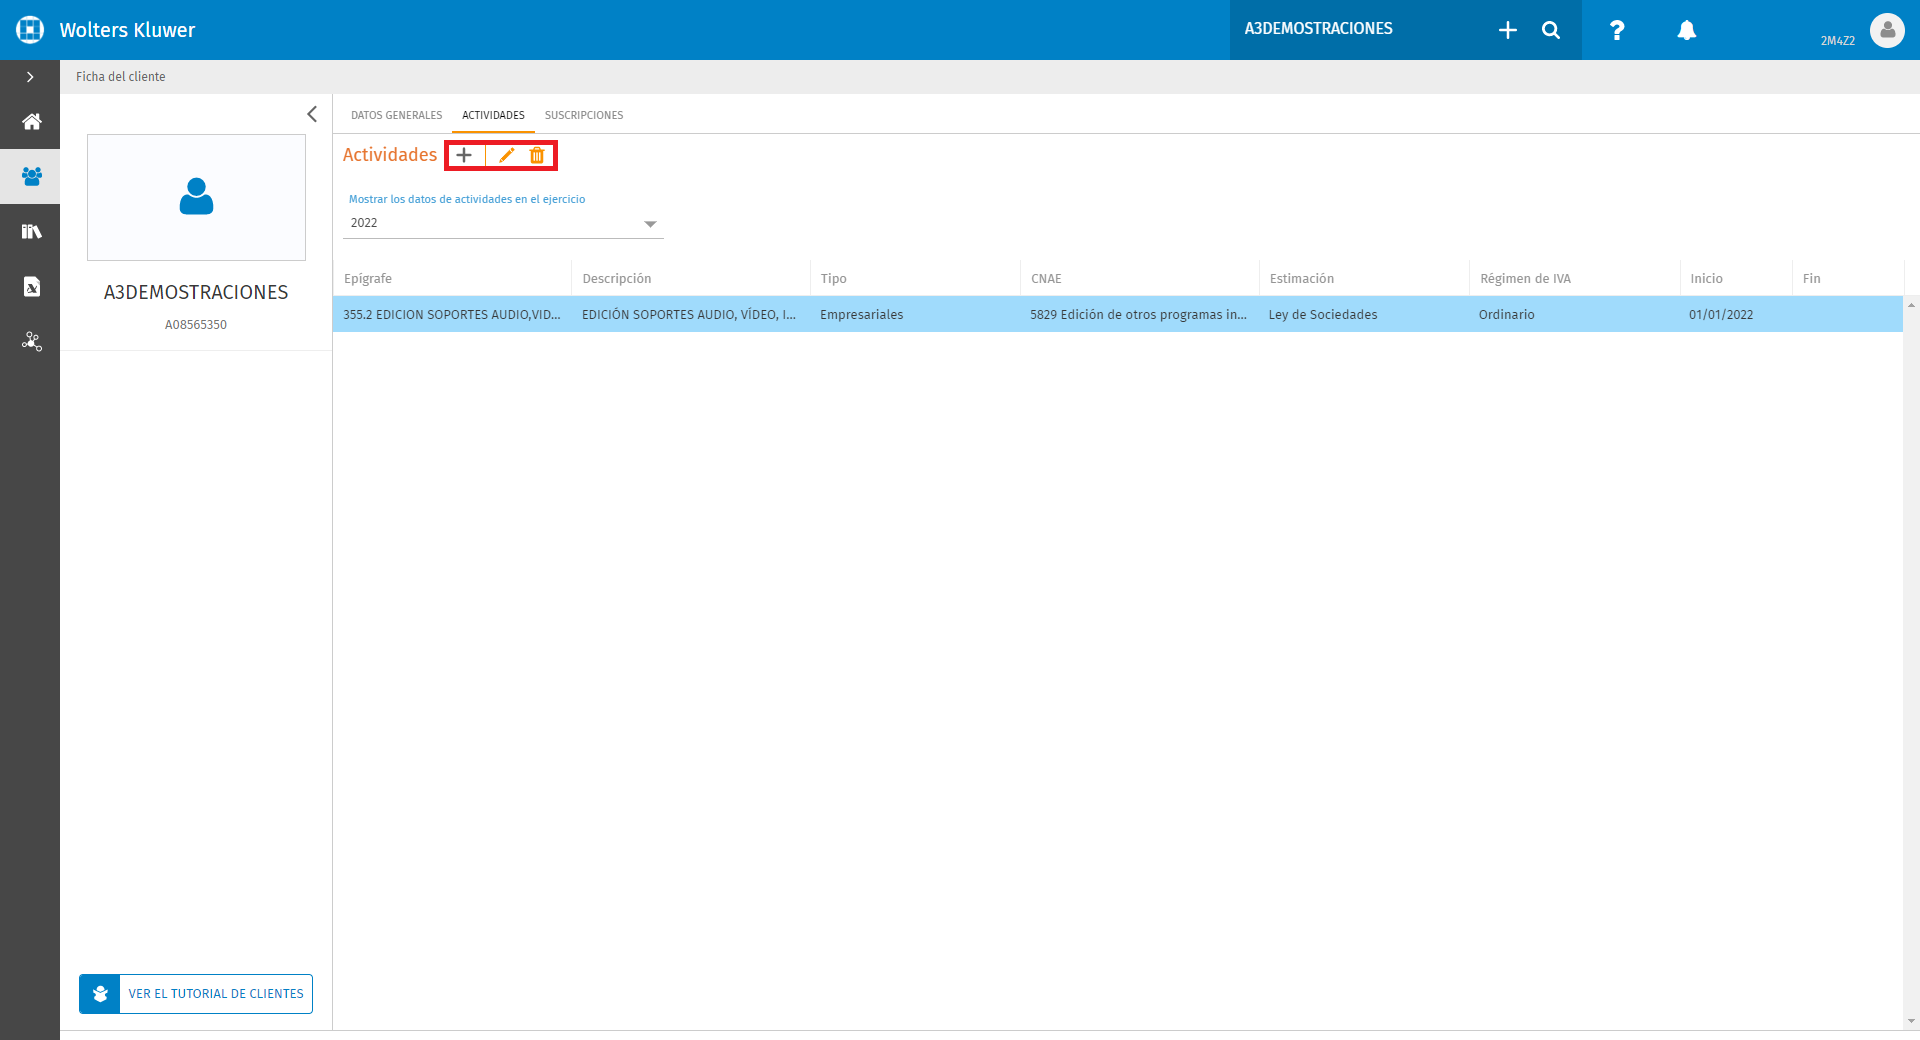Sort by the Estimación column header
This screenshot has height=1040, width=1920.
[1364, 279]
